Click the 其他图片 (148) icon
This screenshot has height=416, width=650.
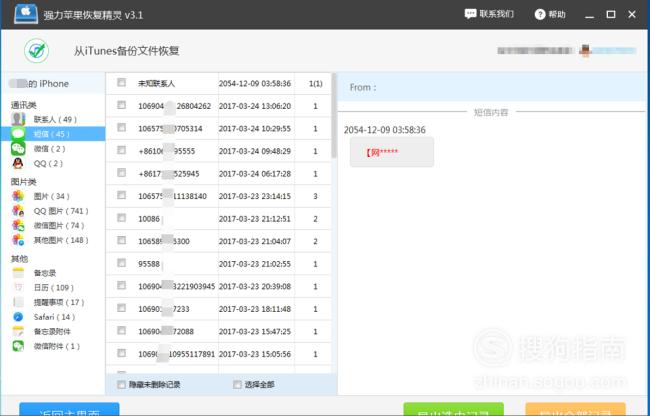pos(18,240)
